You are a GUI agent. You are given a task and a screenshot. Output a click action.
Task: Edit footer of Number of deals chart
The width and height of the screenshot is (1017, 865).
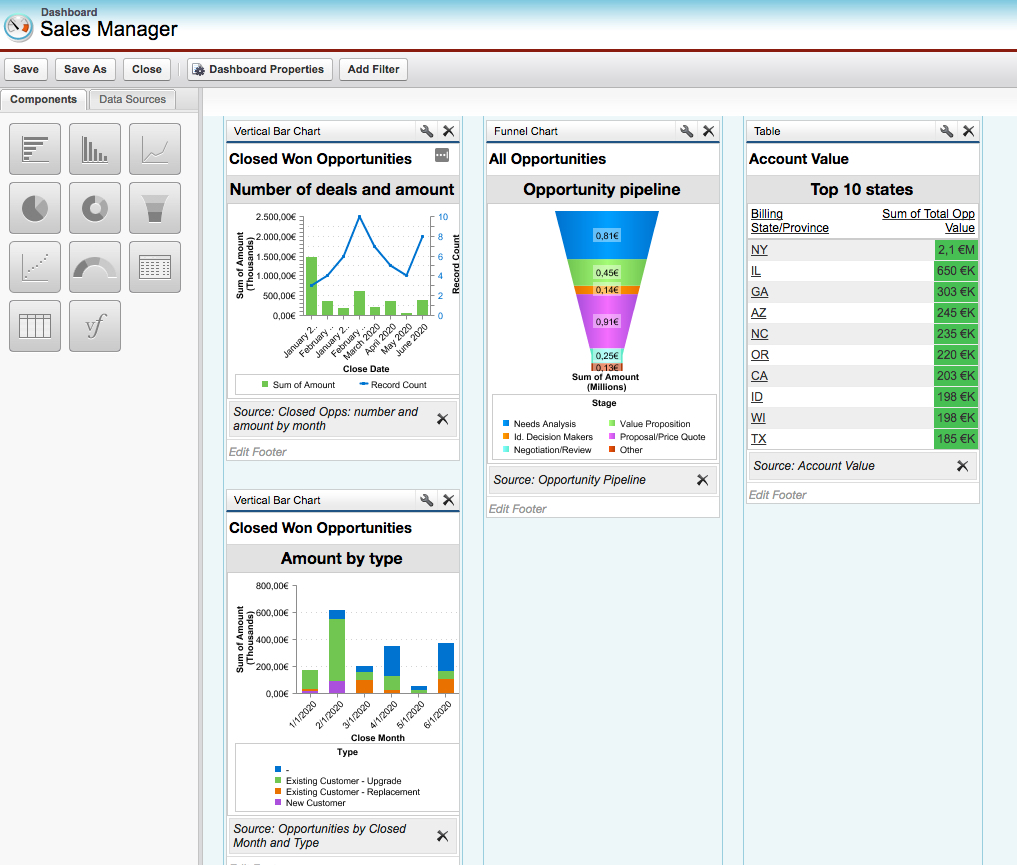pyautogui.click(x=257, y=452)
